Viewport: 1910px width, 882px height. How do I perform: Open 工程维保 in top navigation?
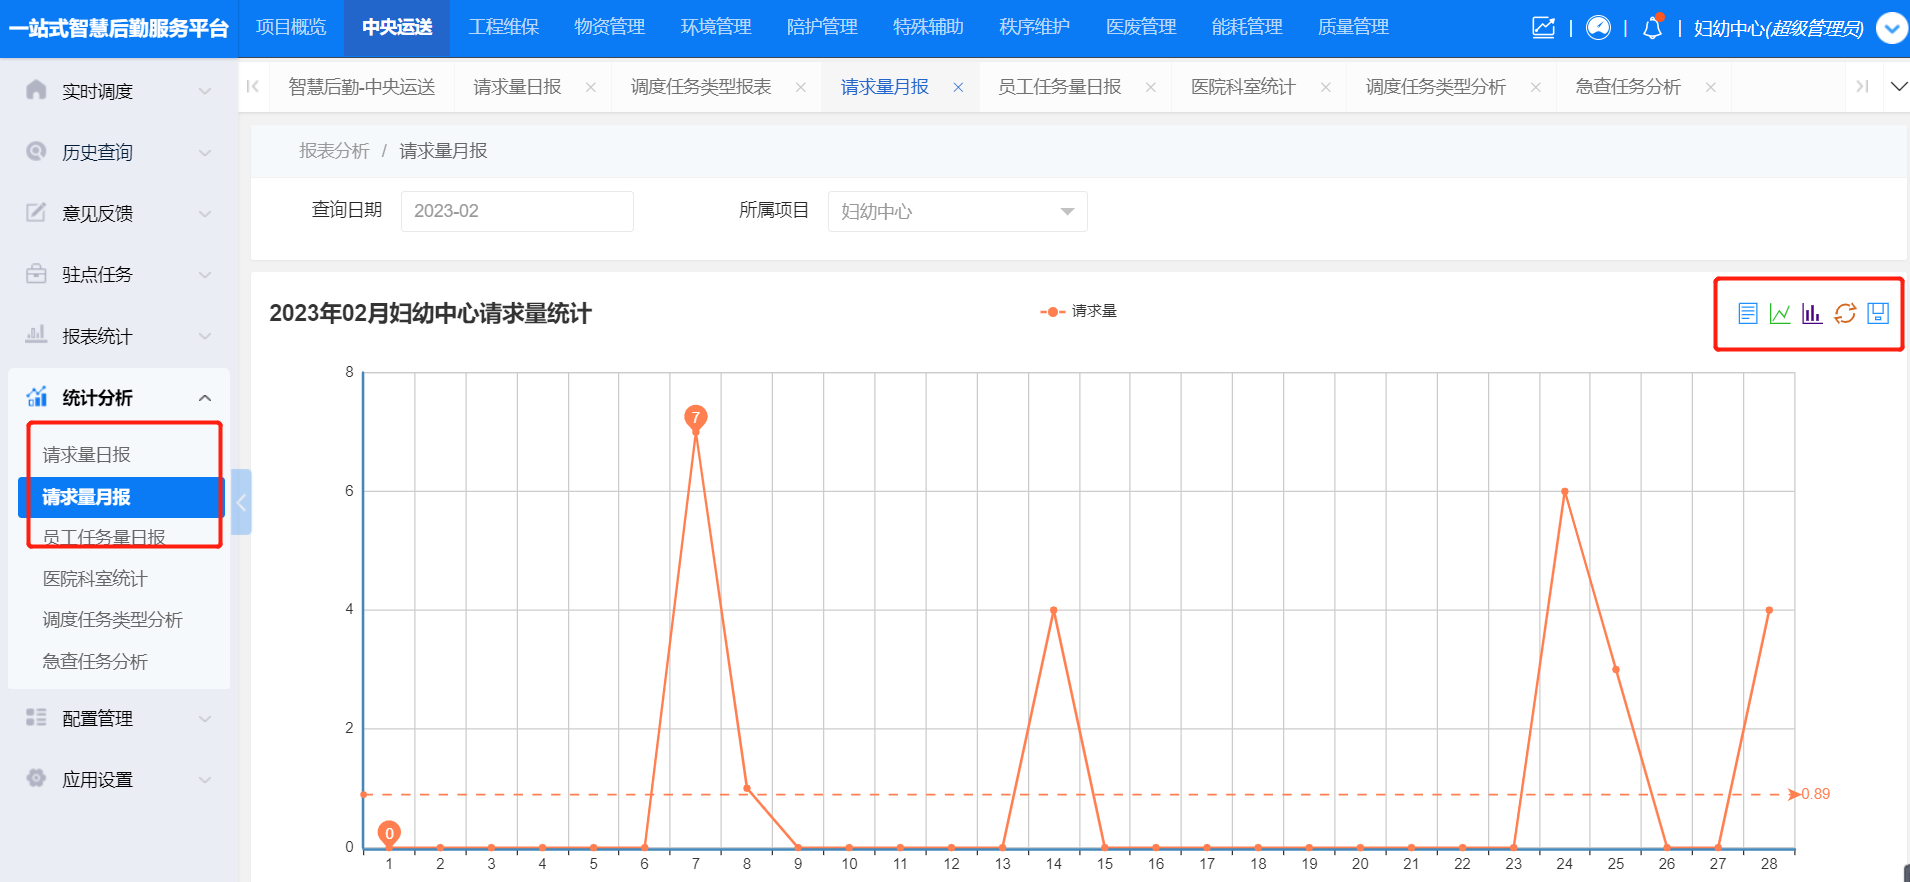[x=504, y=27]
